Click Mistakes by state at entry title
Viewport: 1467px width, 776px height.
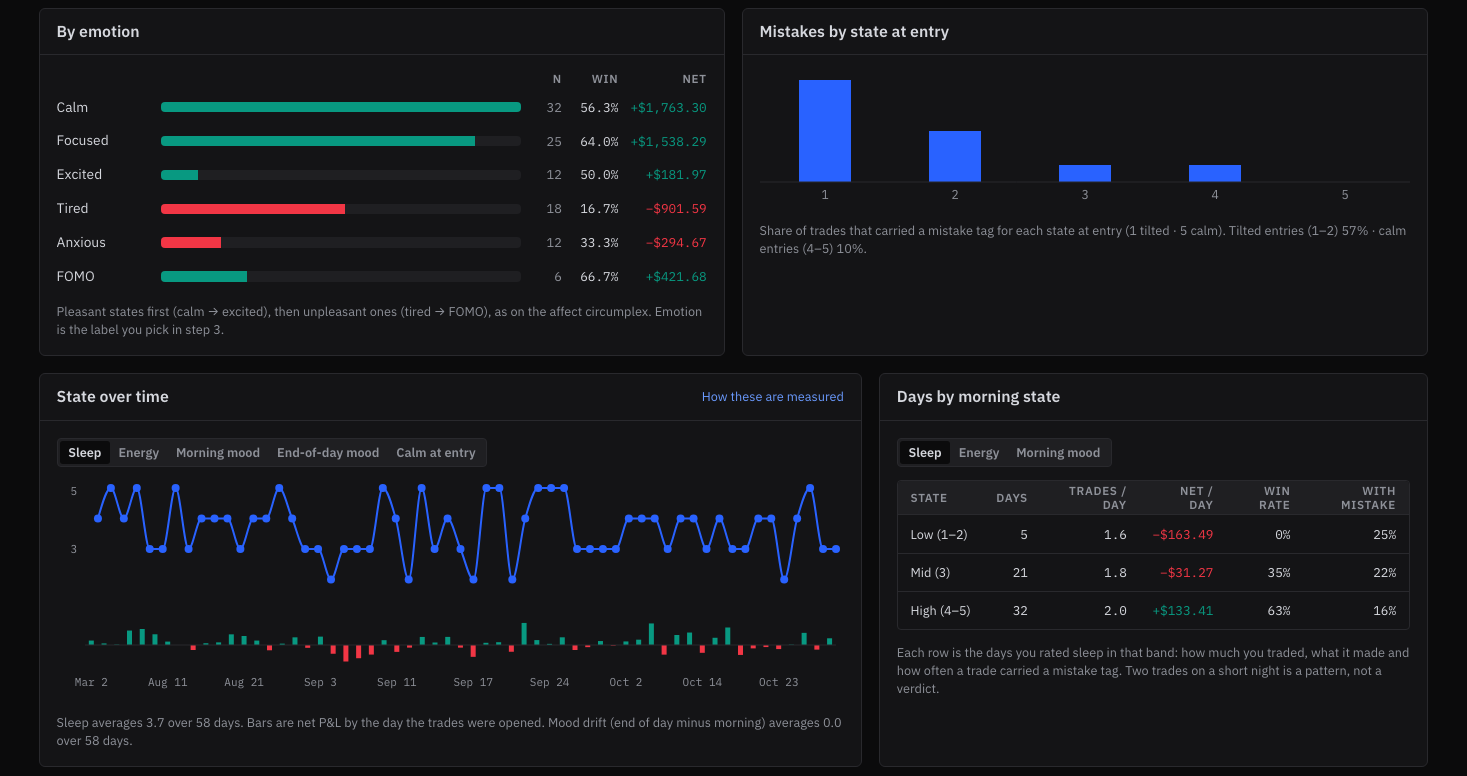coord(854,32)
